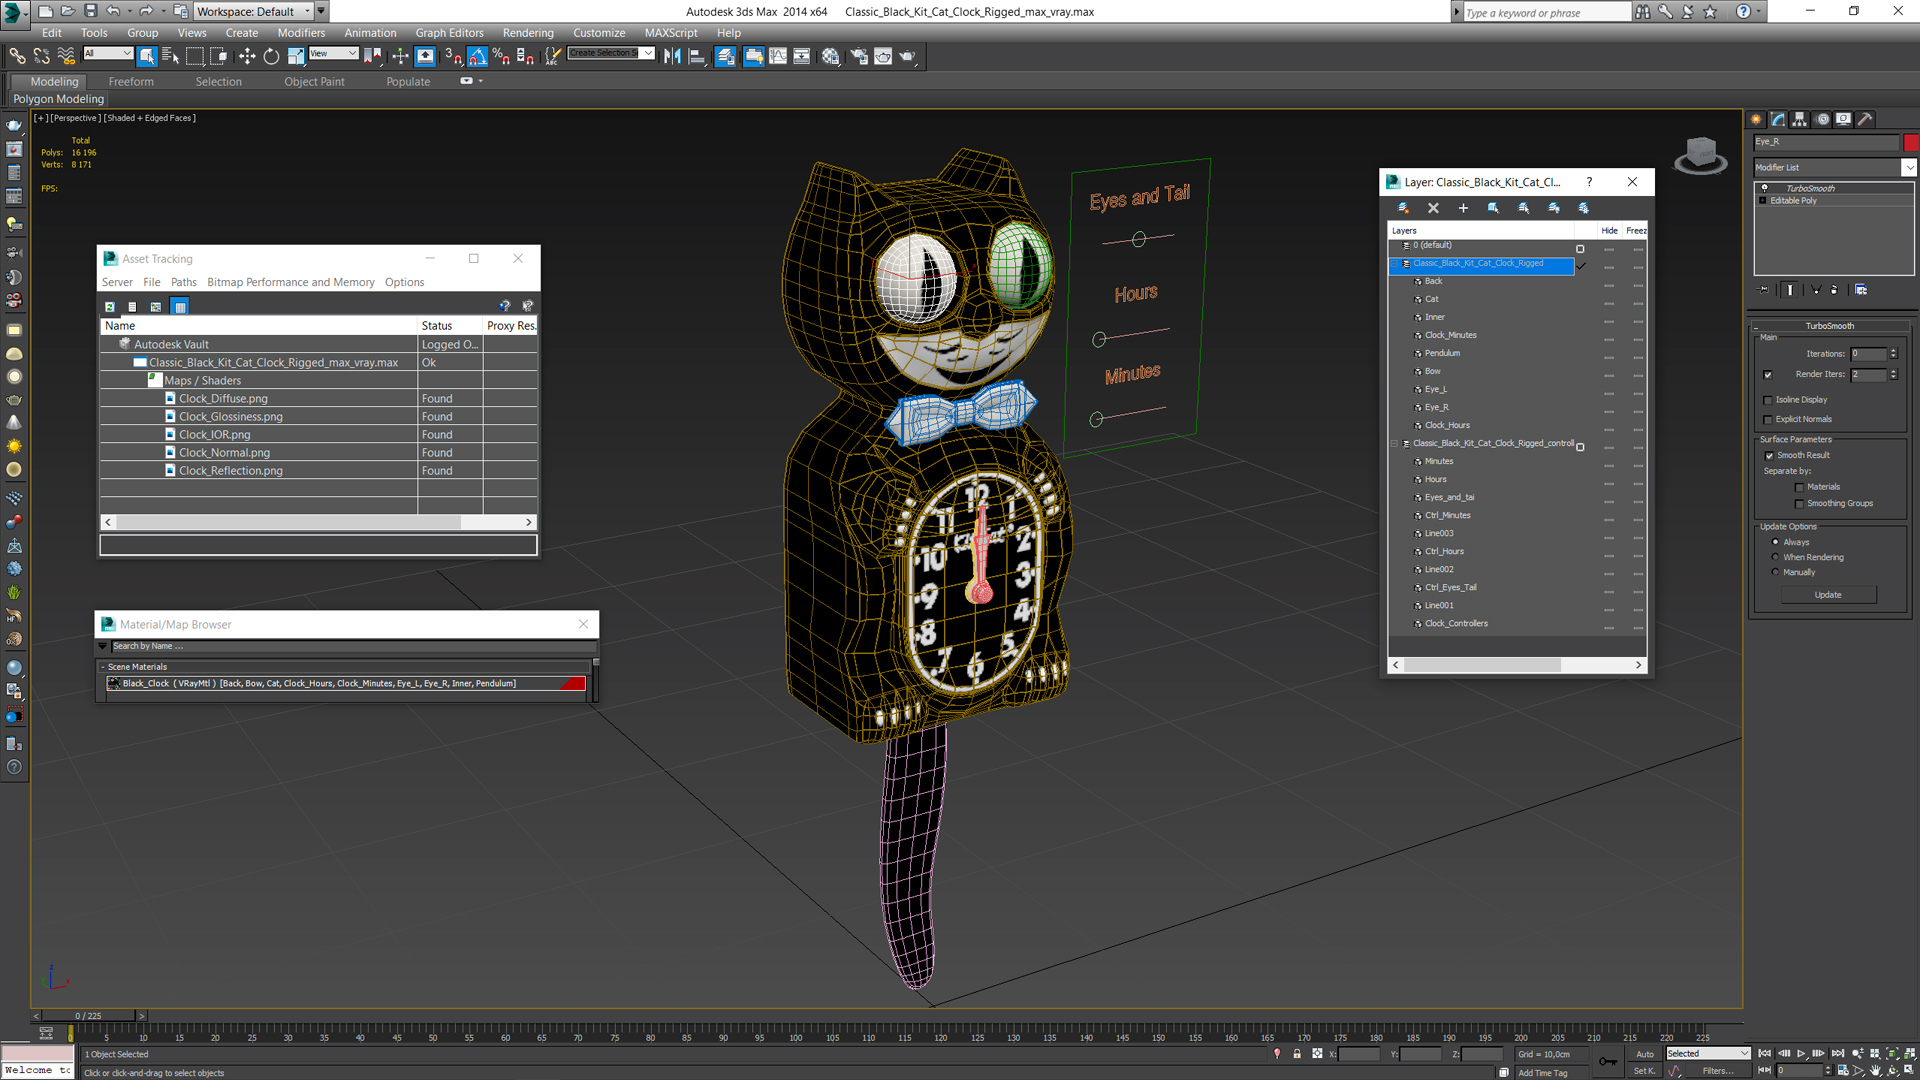The height and width of the screenshot is (1080, 1920).
Task: Click the Render Production teapot
Action: pyautogui.click(x=908, y=56)
